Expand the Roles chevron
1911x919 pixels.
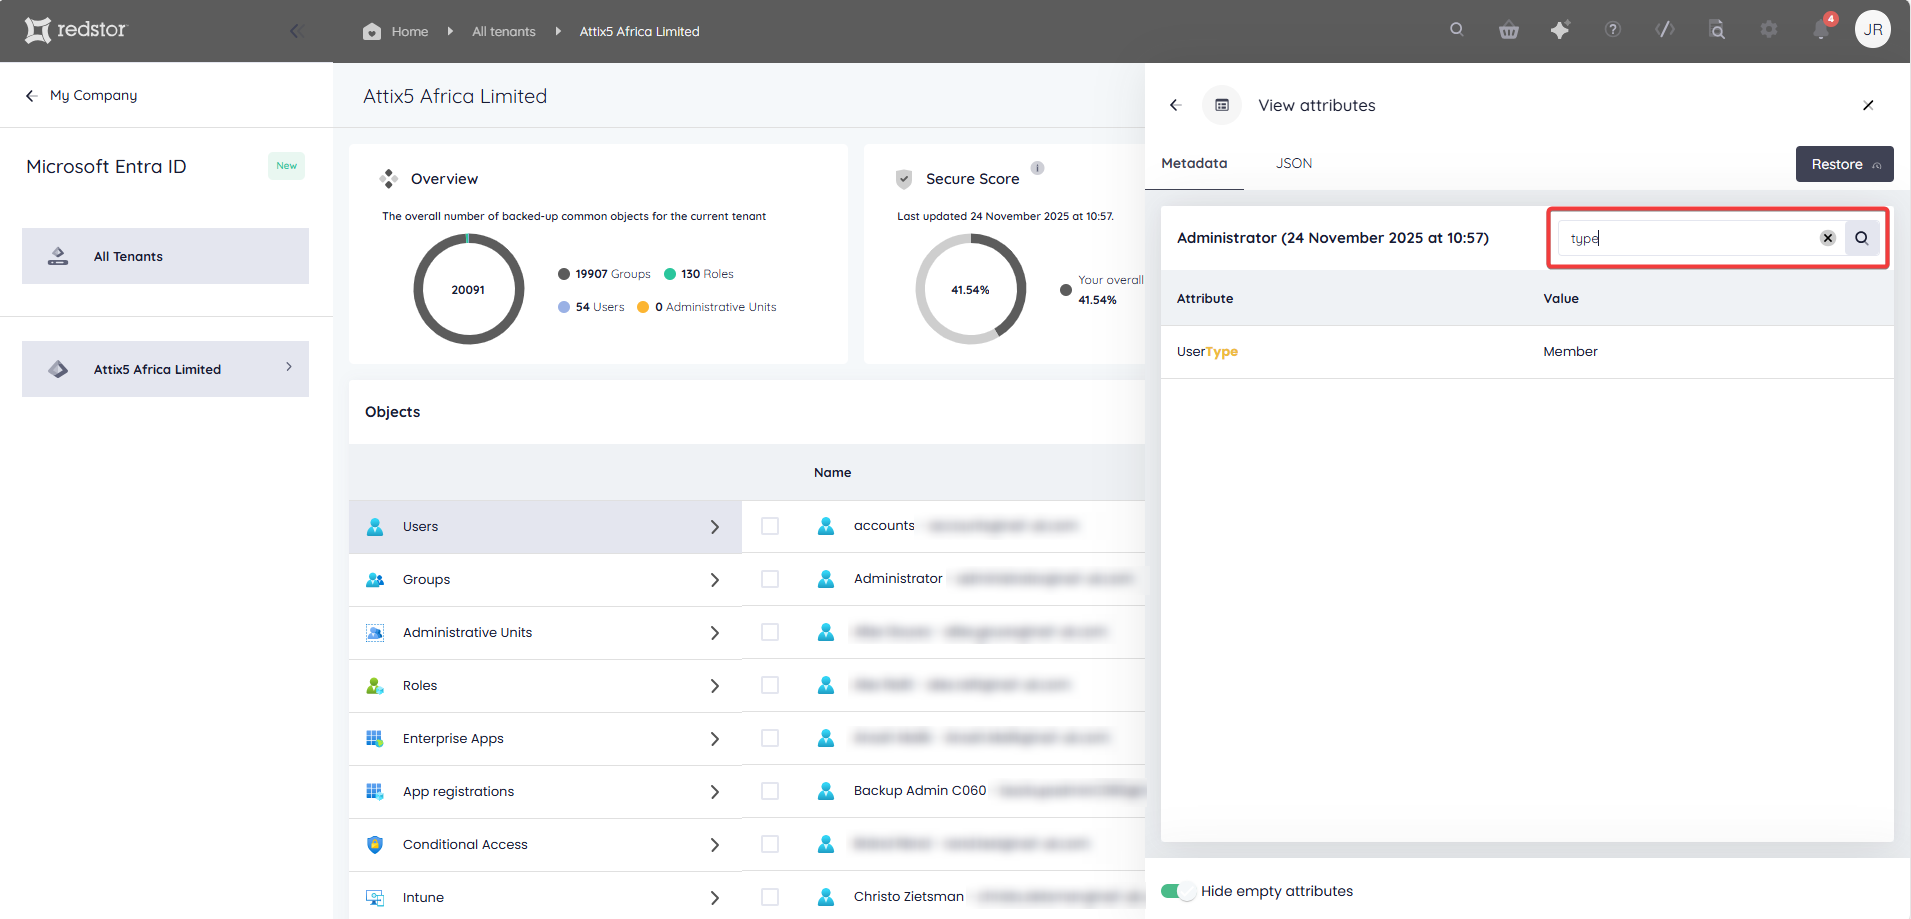pyautogui.click(x=715, y=686)
